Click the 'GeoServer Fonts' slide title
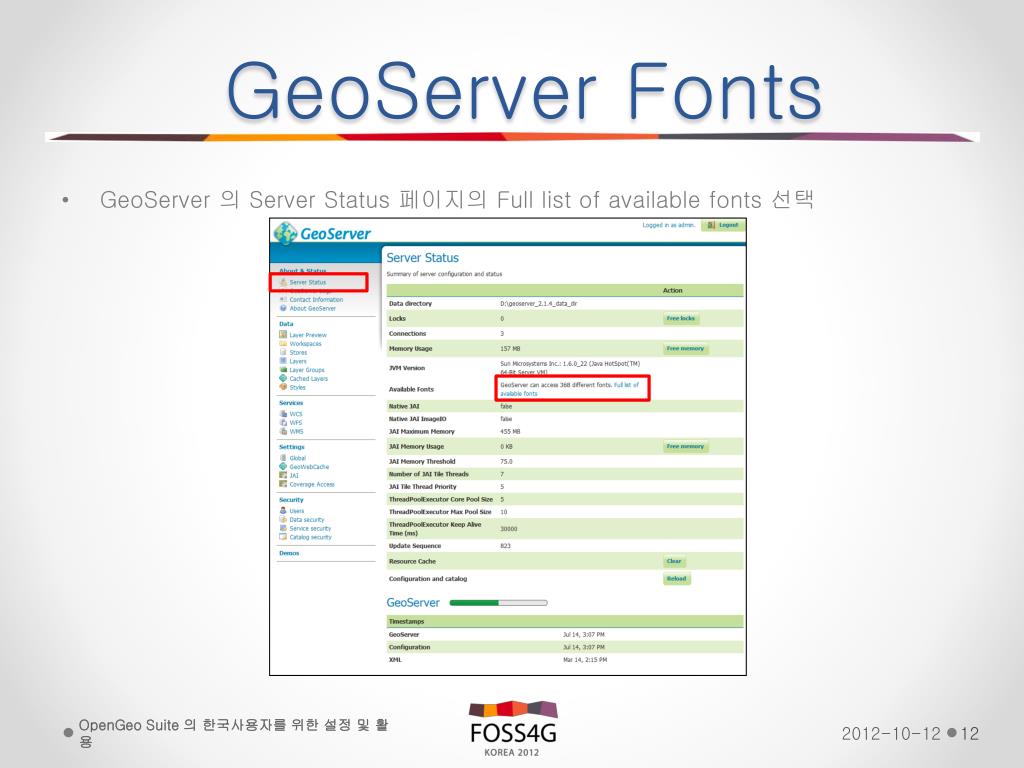This screenshot has height=768, width=1024. [x=524, y=91]
